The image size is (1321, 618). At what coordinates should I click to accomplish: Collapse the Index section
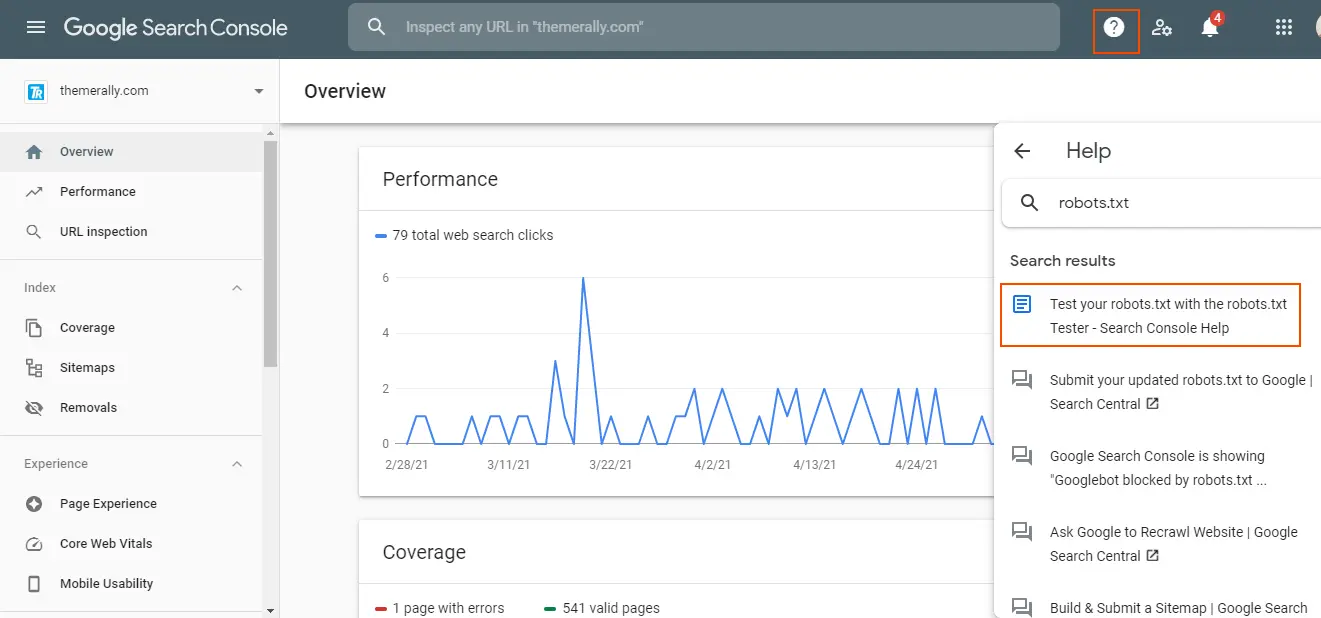pyautogui.click(x=237, y=288)
